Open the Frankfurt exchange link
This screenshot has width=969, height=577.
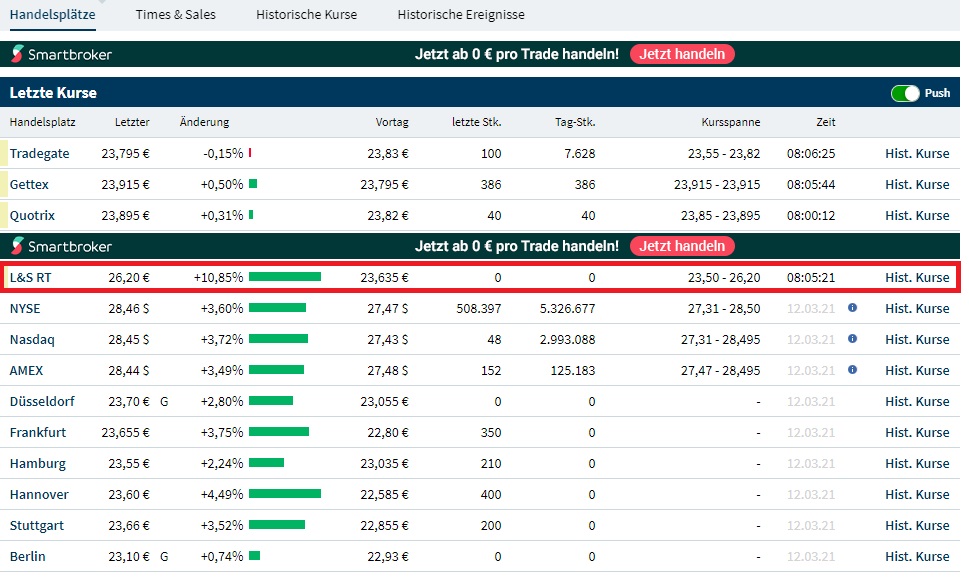coord(38,432)
